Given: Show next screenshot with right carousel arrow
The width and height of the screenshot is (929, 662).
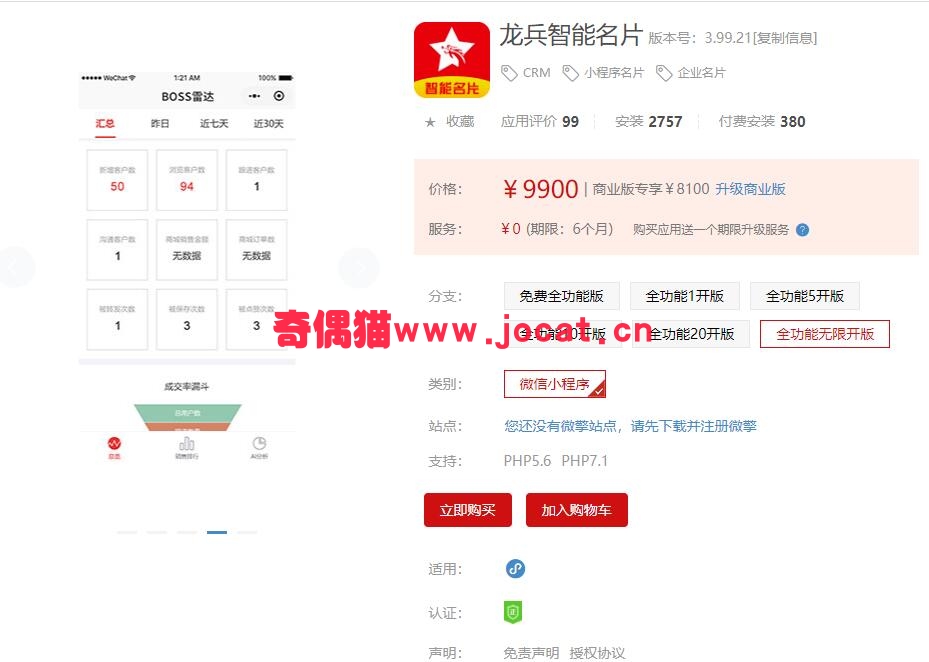Looking at the screenshot, I should (x=359, y=268).
